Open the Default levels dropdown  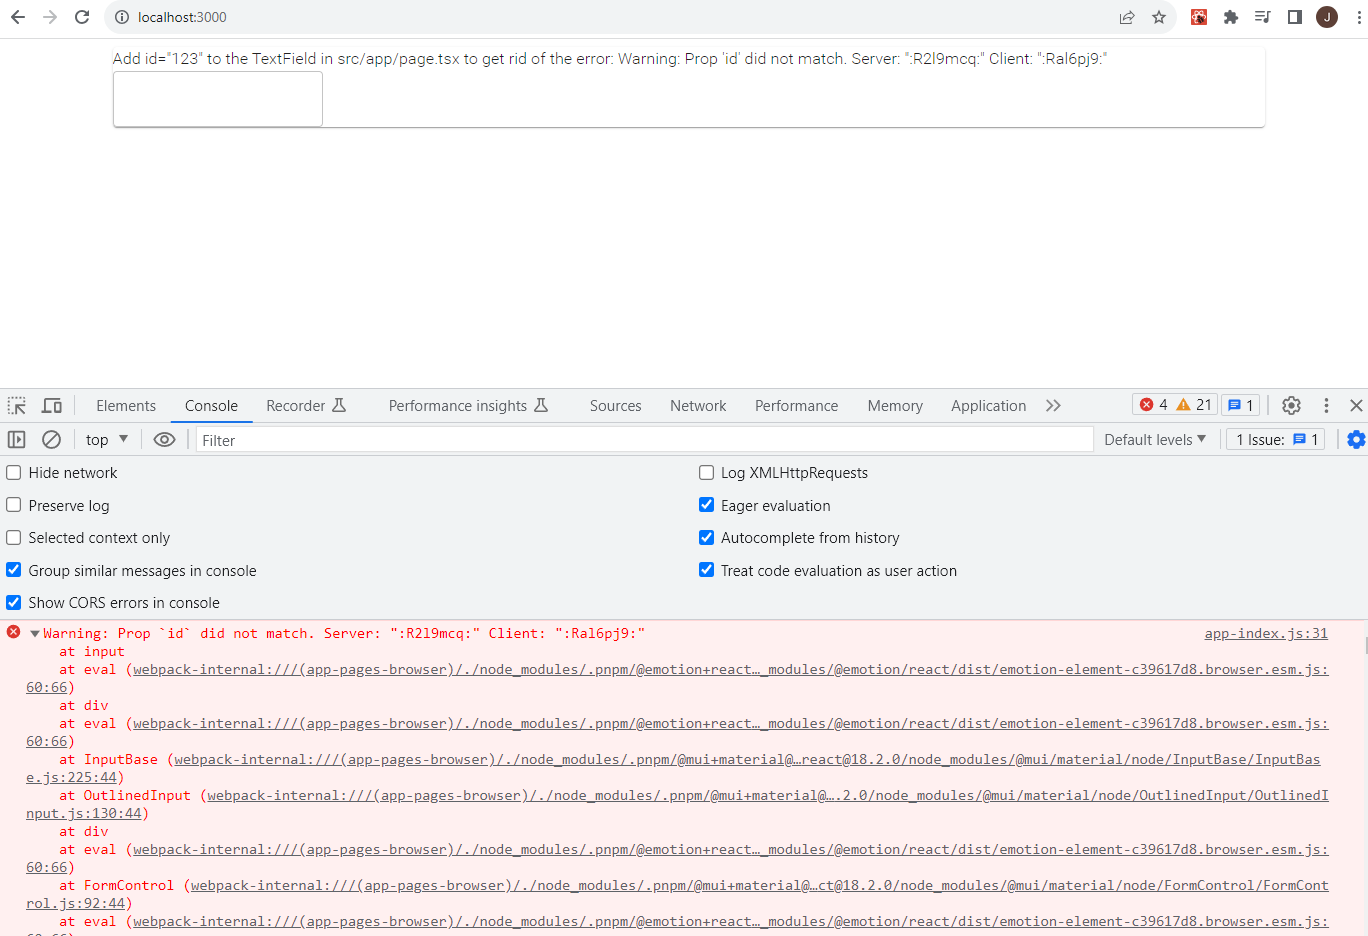[1155, 439]
